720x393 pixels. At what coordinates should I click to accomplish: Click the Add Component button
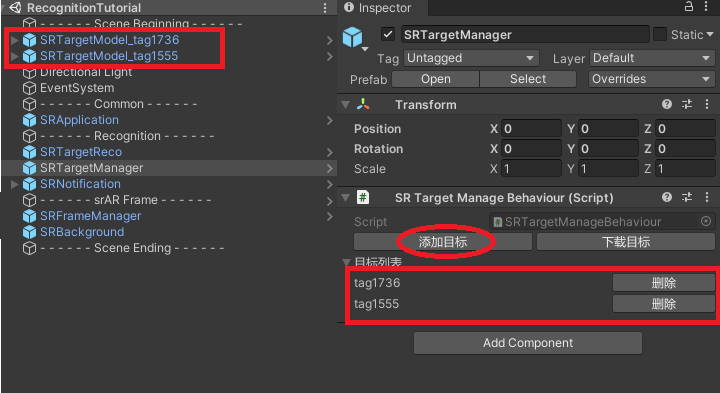(528, 343)
